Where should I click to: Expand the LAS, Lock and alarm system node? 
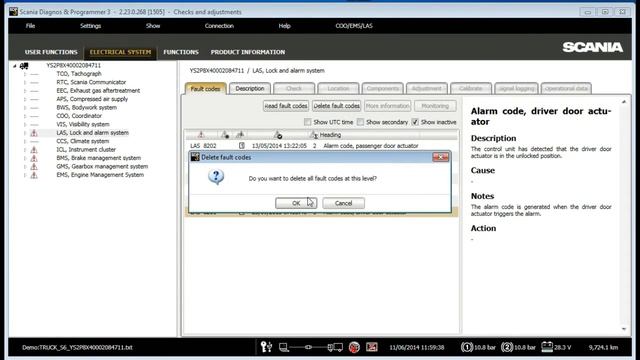[25, 133]
